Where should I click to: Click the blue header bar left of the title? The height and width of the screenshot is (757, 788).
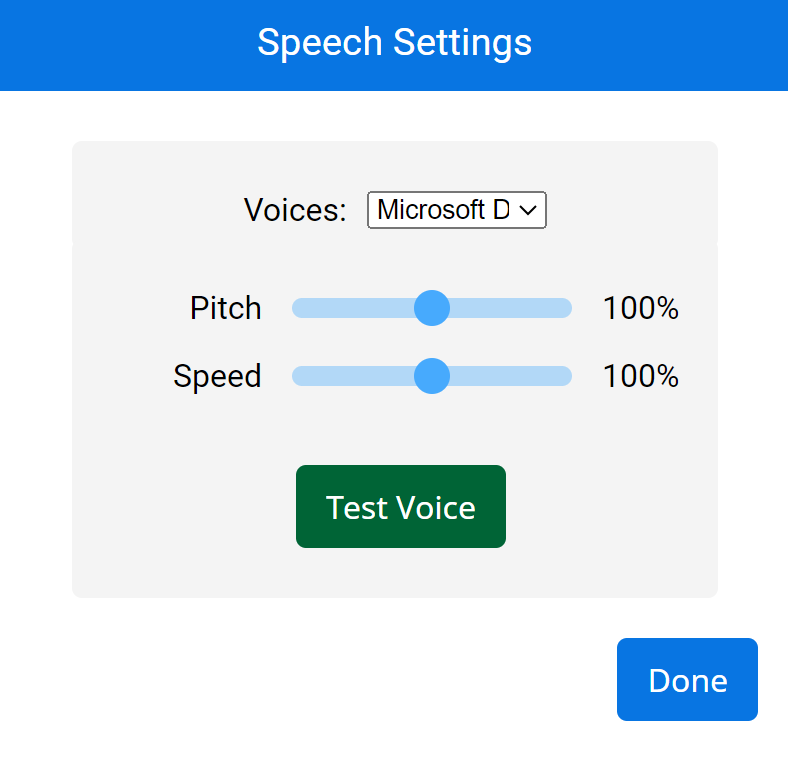tap(120, 45)
